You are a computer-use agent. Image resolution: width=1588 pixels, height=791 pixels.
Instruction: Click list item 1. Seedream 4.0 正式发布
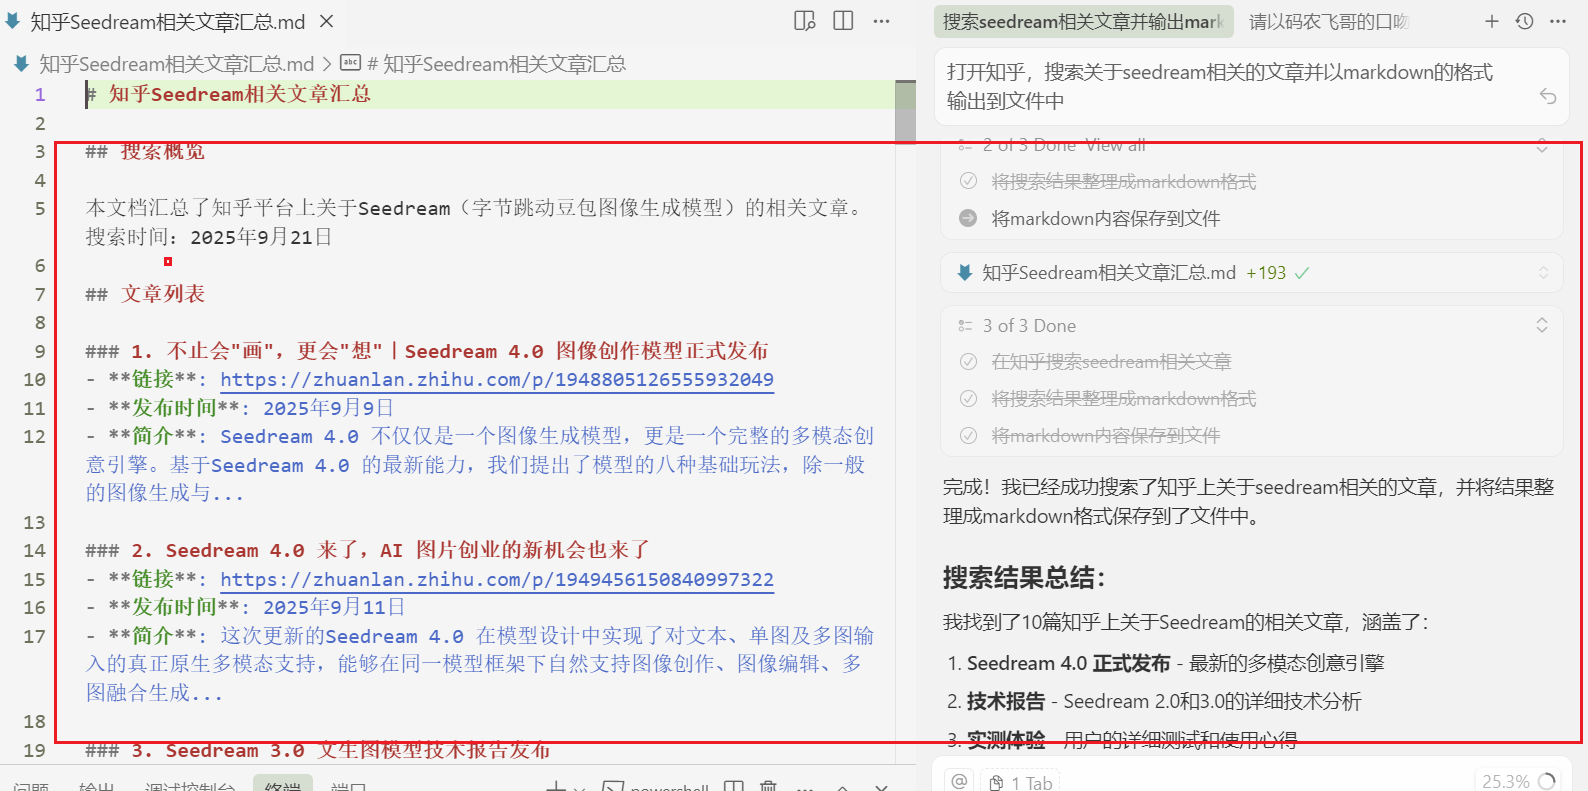coord(1166,663)
